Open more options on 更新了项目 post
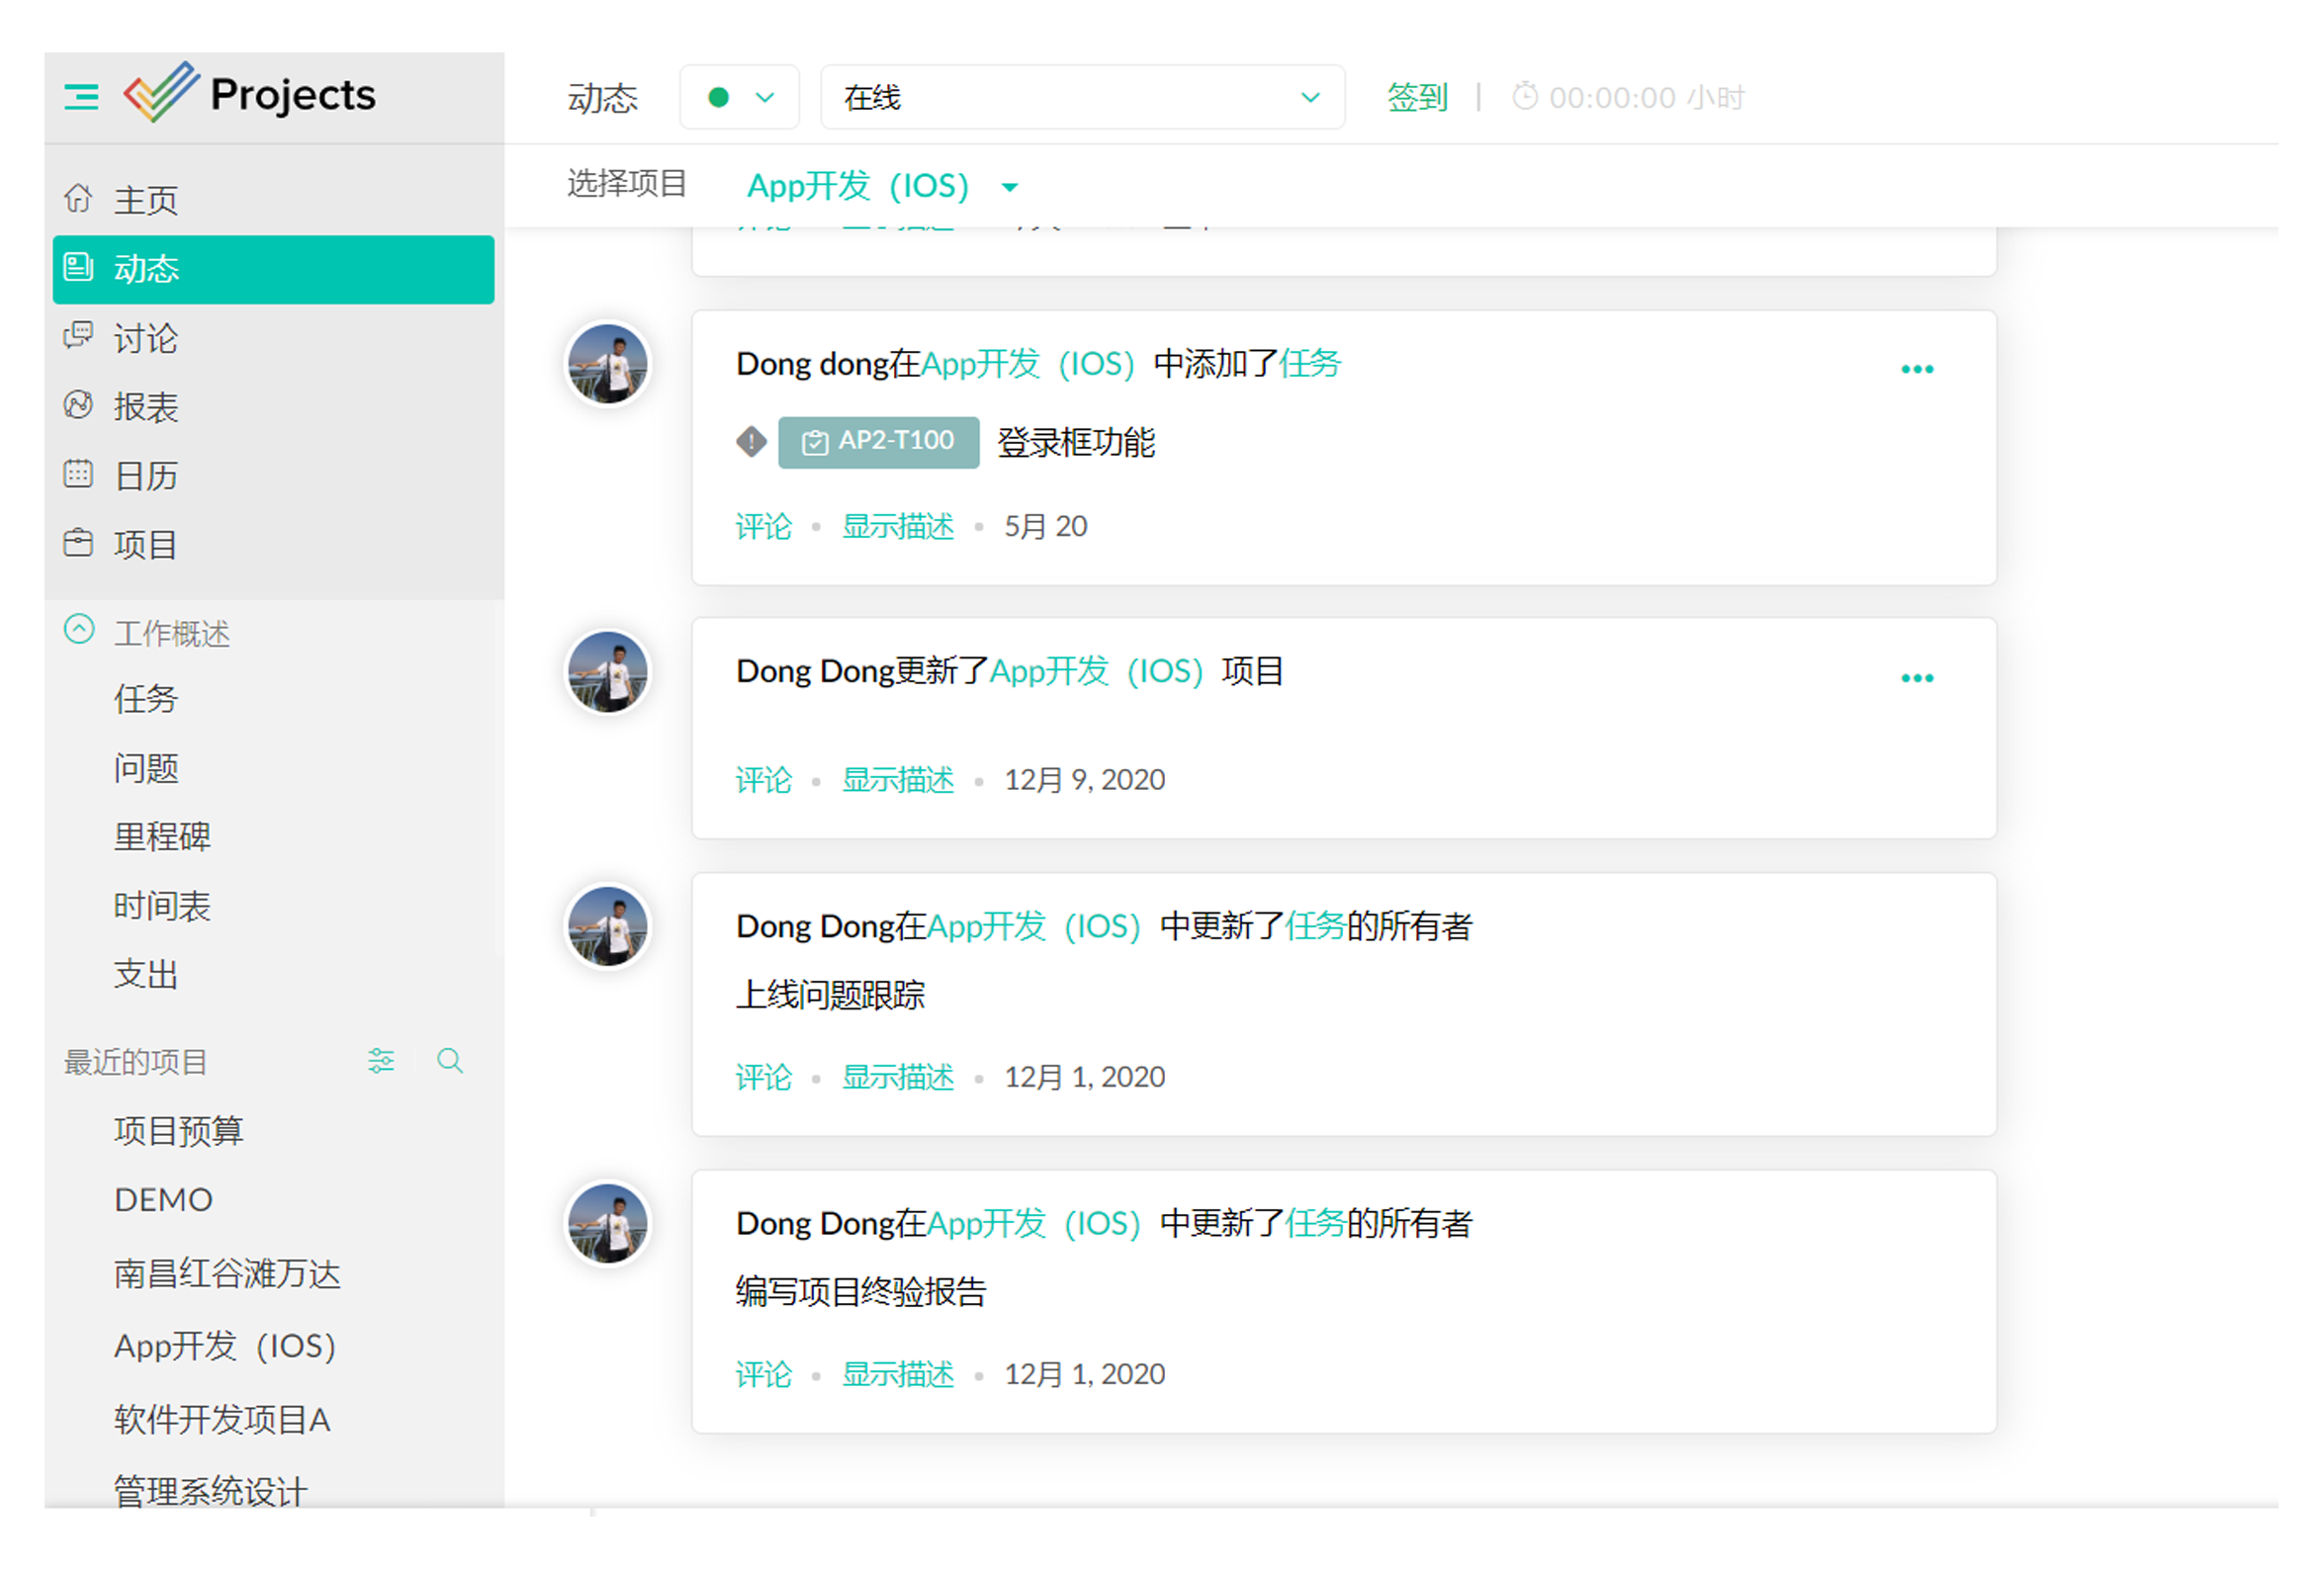Viewport: 2324px width, 1571px height. point(1916,678)
